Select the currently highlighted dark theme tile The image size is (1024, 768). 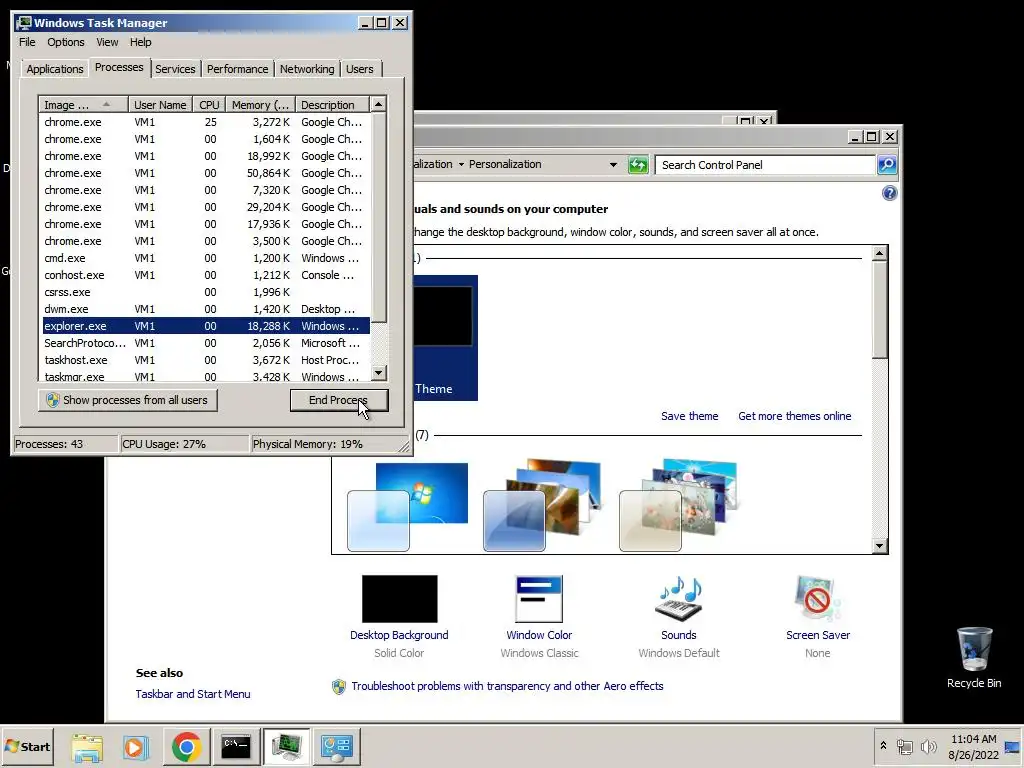(445, 338)
